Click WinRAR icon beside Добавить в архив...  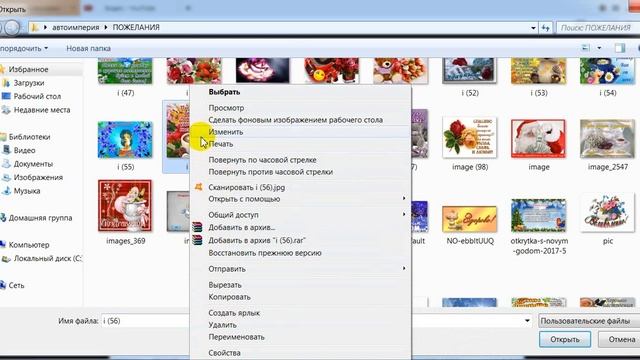pos(198,227)
